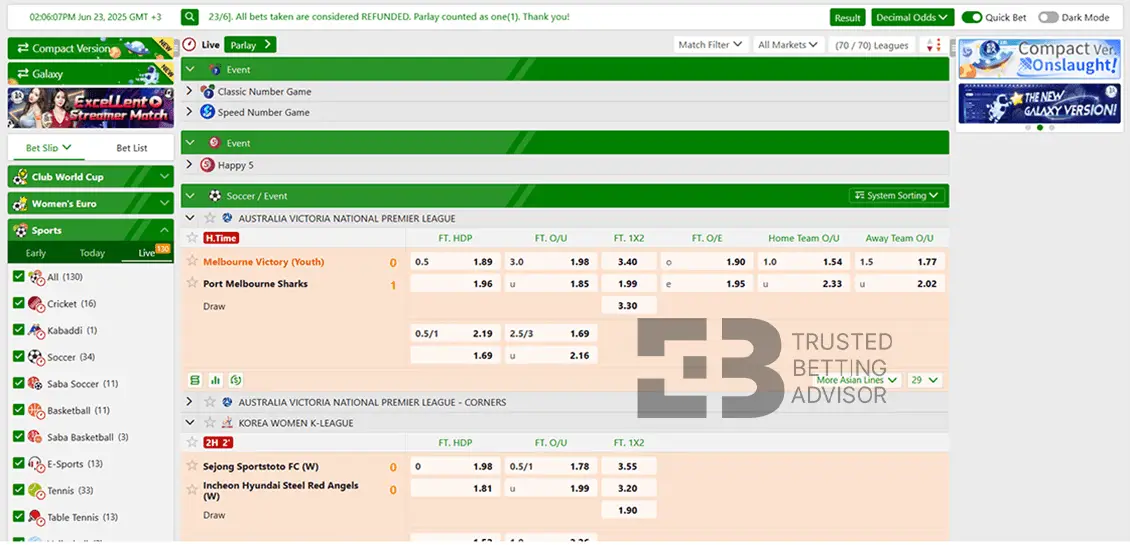Open the New Galaxy Version banner
Image resolution: width=1130 pixels, height=545 pixels.
tap(1039, 104)
